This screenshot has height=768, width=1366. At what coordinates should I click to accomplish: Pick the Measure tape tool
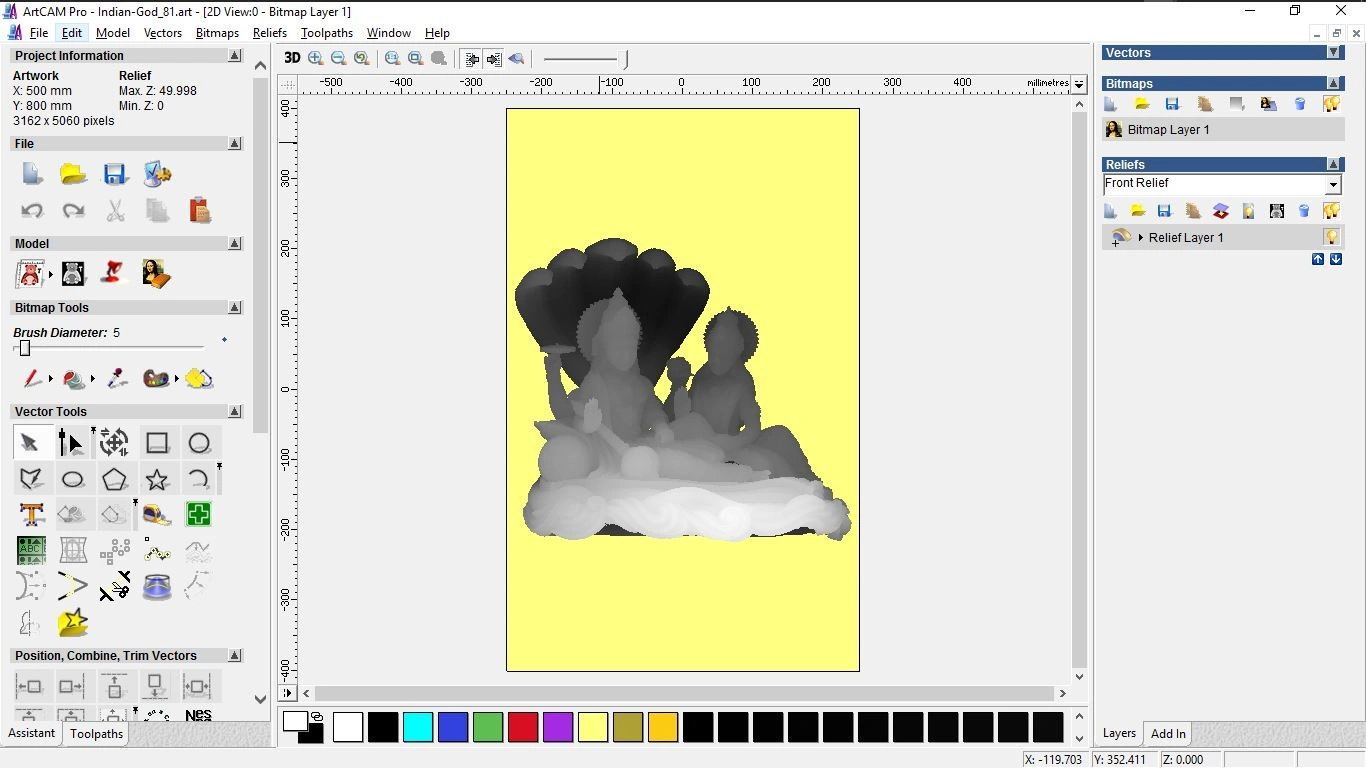(x=157, y=515)
